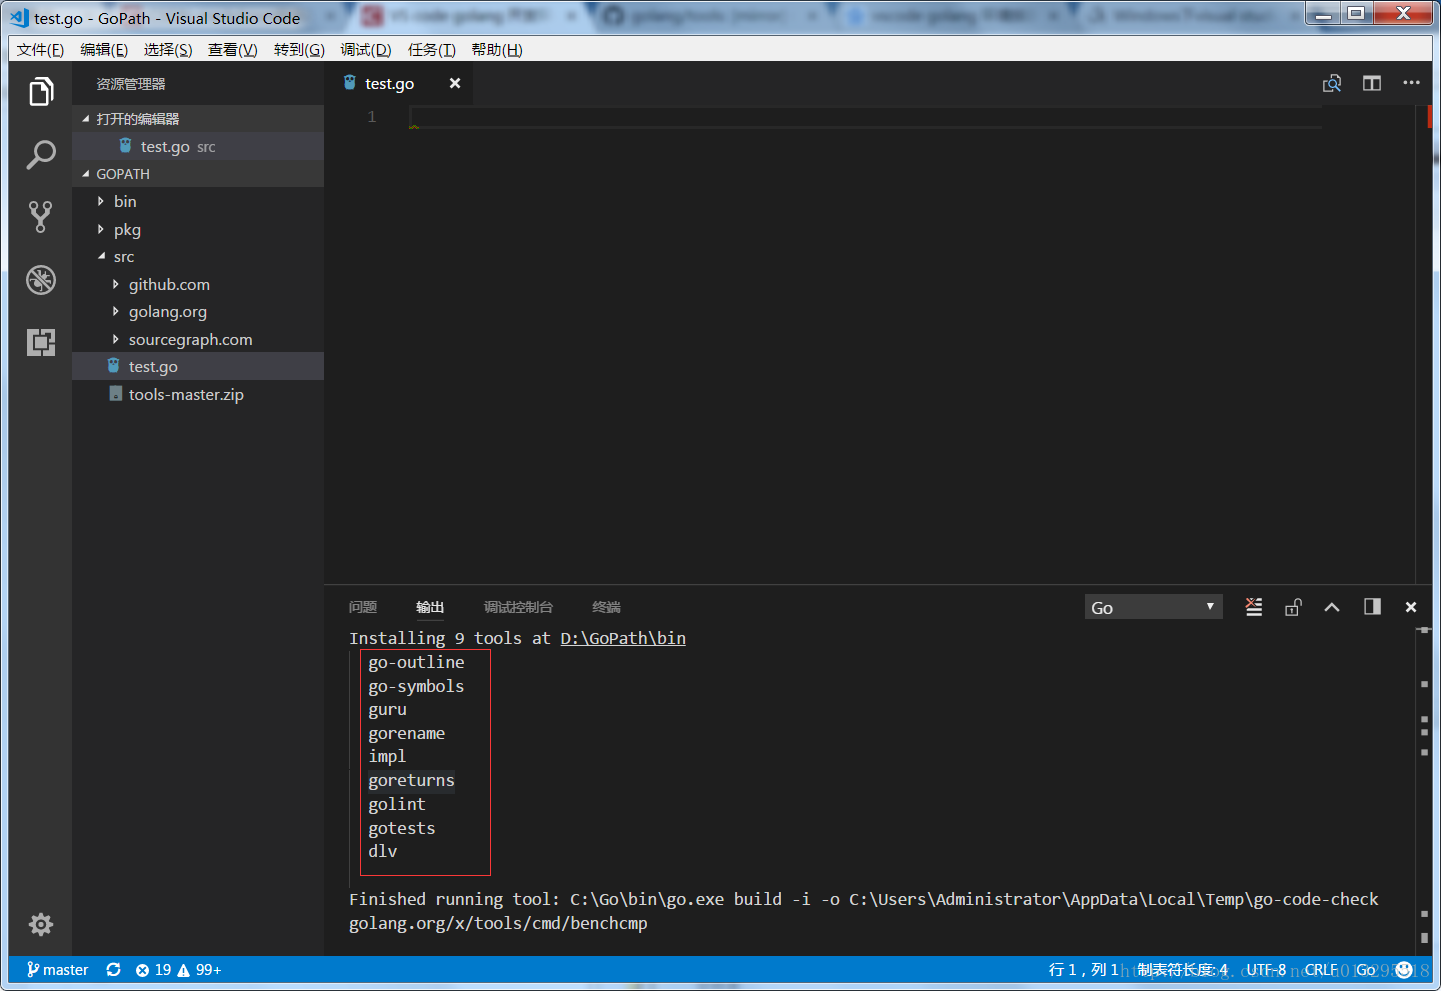Open the 调试(D) menu
Screen dimensions: 1441x991
[366, 50]
